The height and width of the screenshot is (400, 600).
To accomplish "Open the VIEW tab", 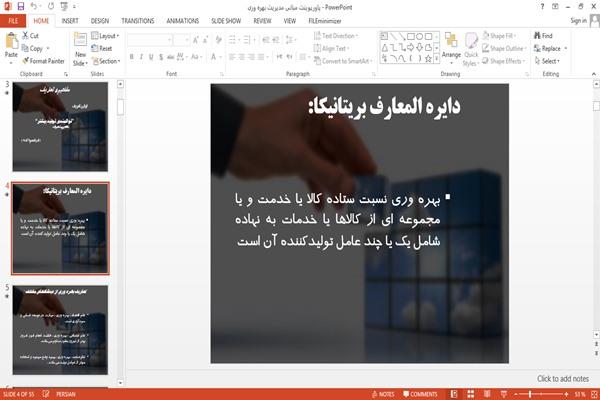I will (x=290, y=21).
